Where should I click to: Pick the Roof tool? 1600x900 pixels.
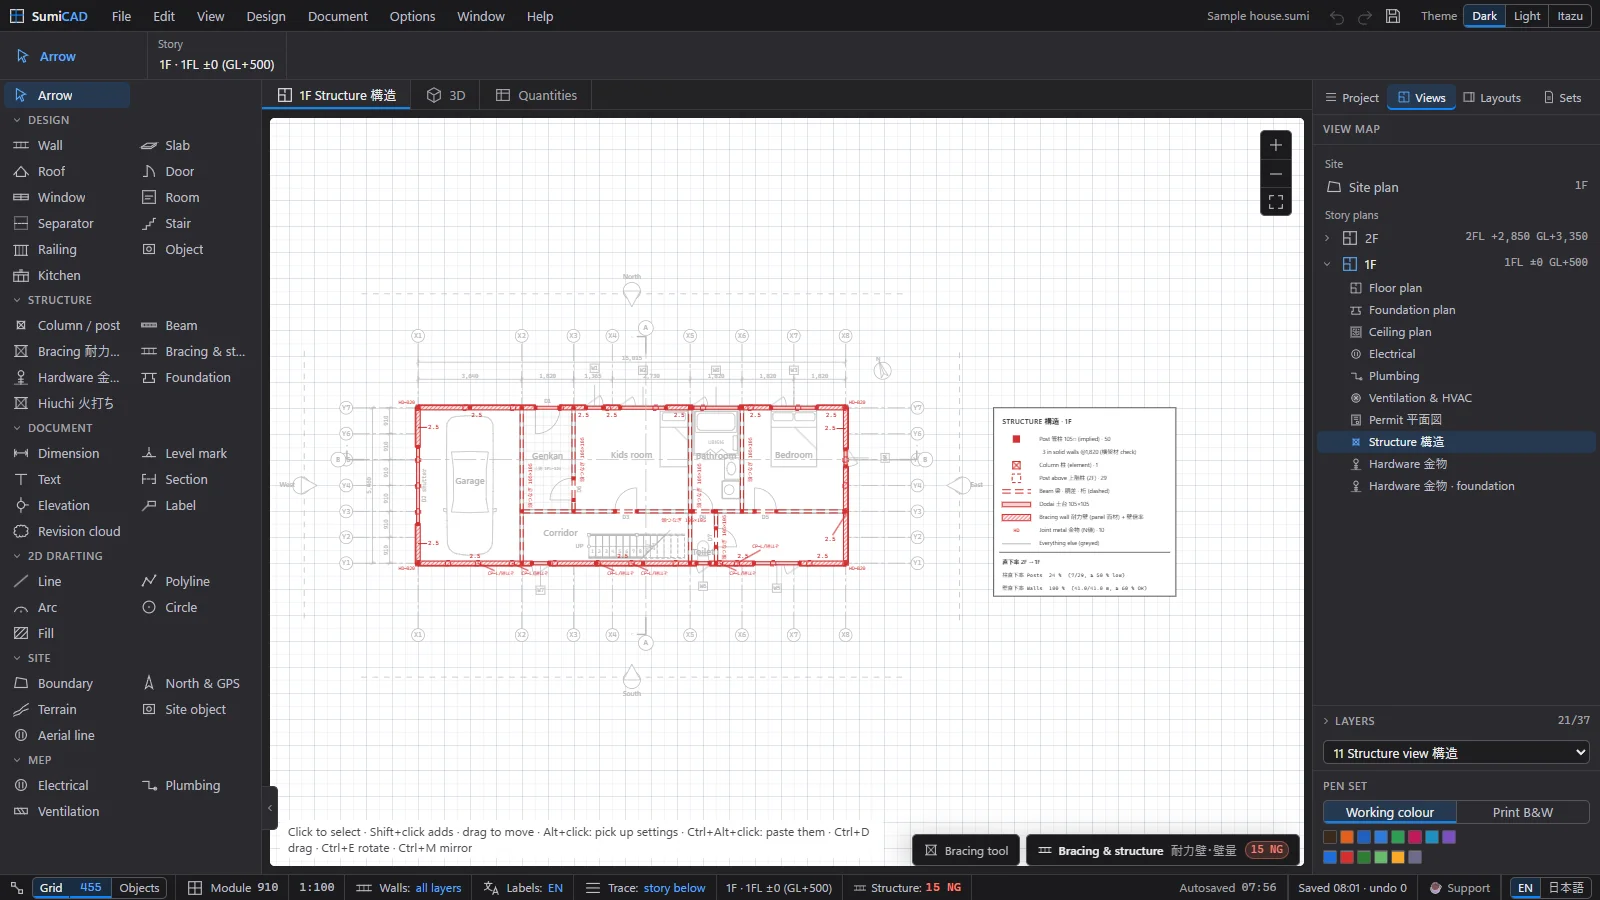(66, 171)
